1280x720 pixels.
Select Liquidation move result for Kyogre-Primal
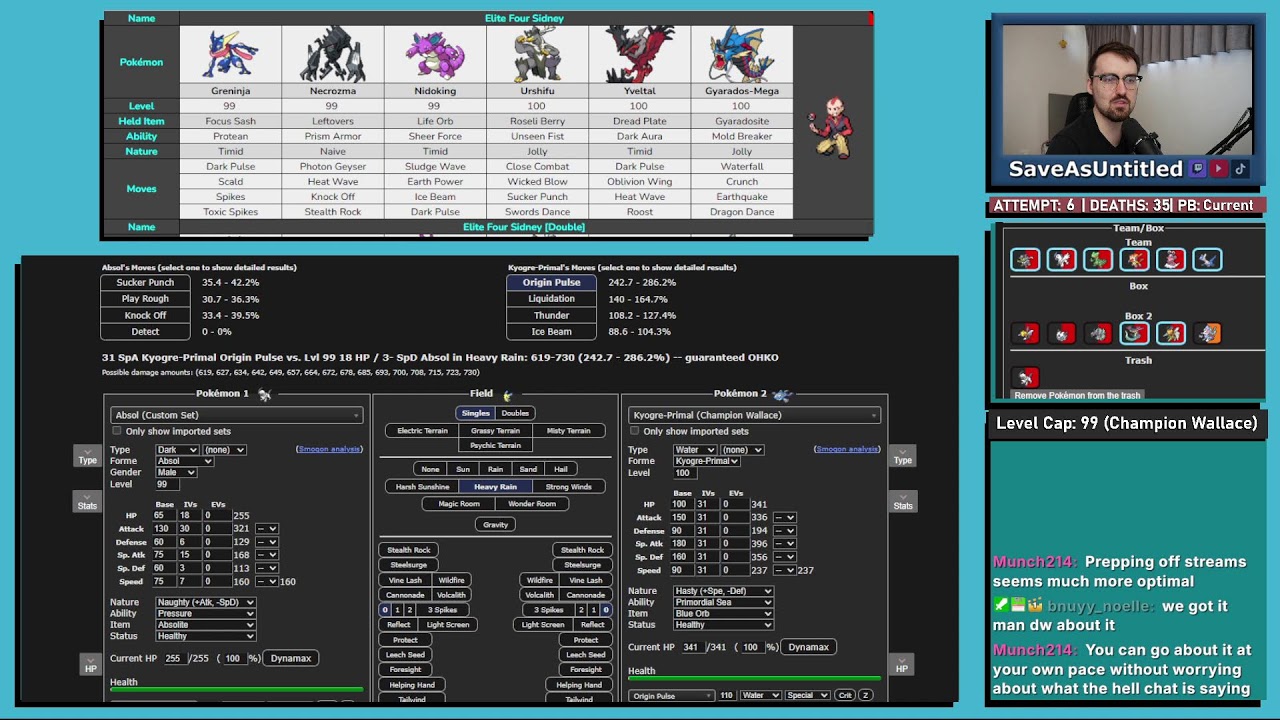pos(551,299)
